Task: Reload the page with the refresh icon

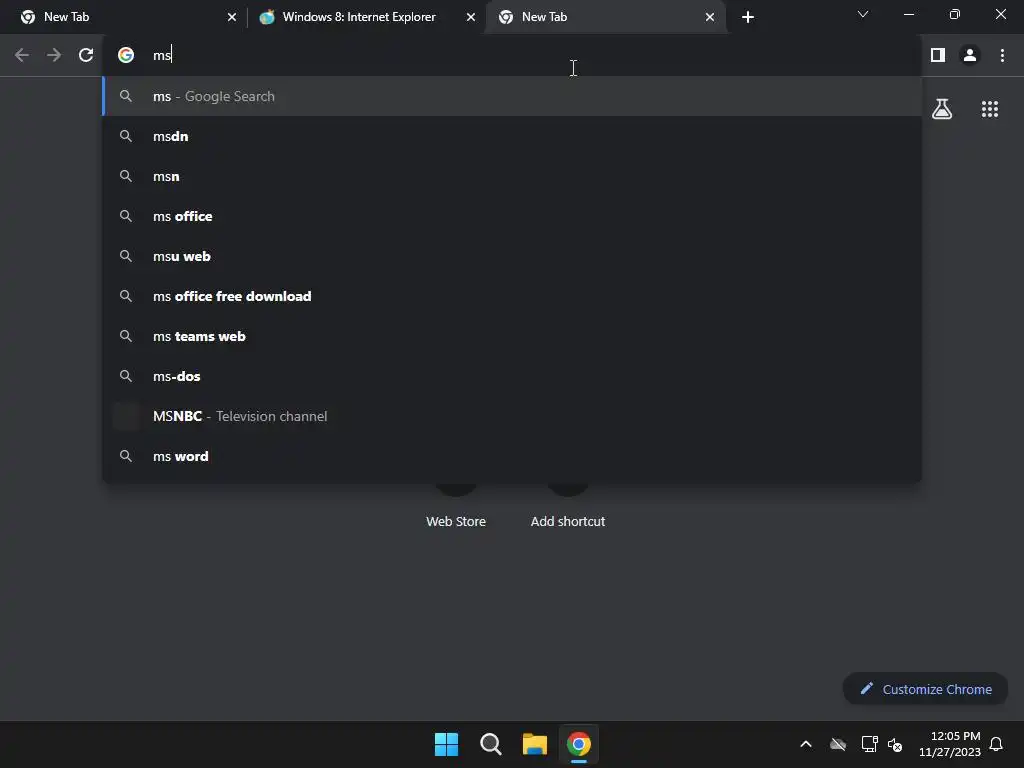Action: 86,56
